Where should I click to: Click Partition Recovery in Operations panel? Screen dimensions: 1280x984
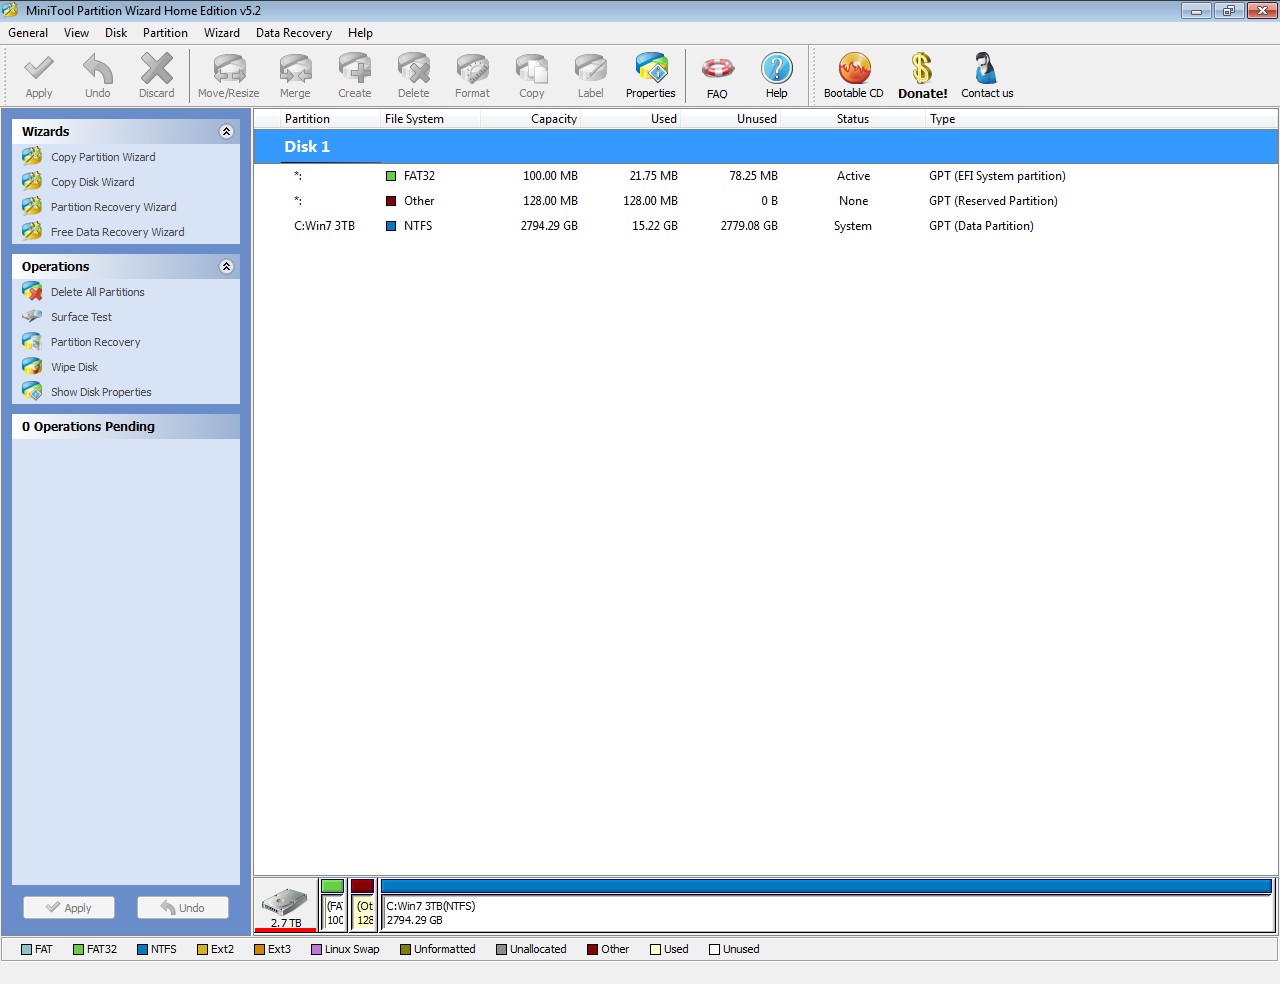[95, 342]
